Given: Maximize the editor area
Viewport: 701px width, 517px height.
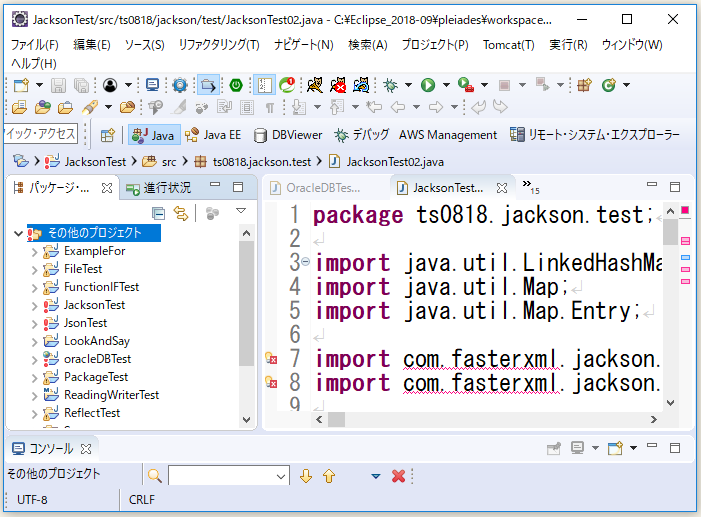Looking at the screenshot, I should point(675,186).
